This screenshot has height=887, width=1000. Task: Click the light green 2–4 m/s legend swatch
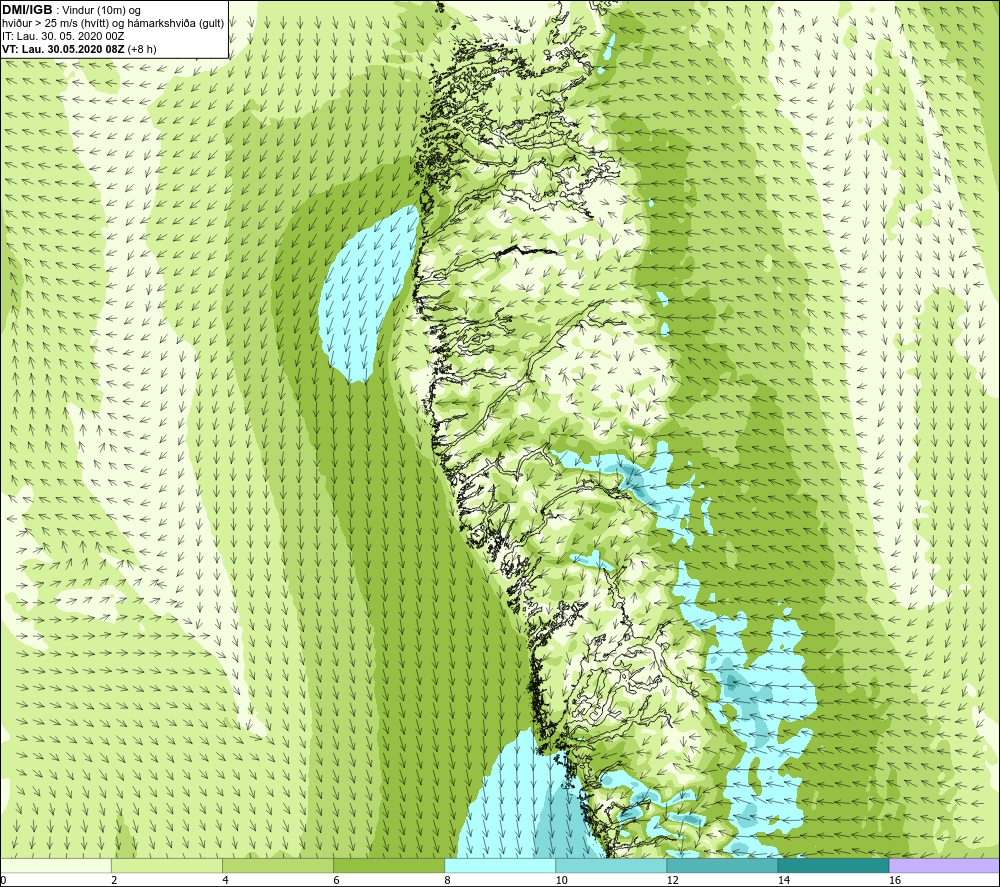[x=167, y=865]
